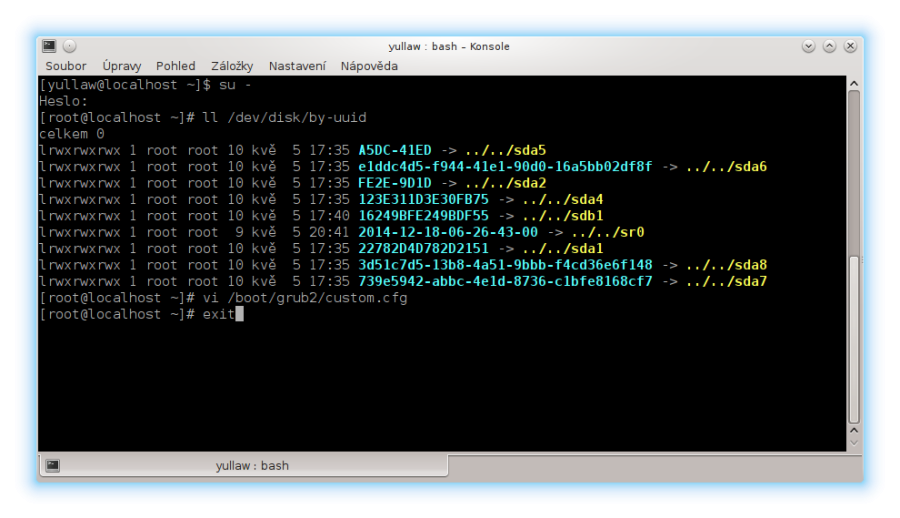This screenshot has height=518, width=900.
Task: Click the 'exit' command at the prompt
Action: (x=219, y=314)
